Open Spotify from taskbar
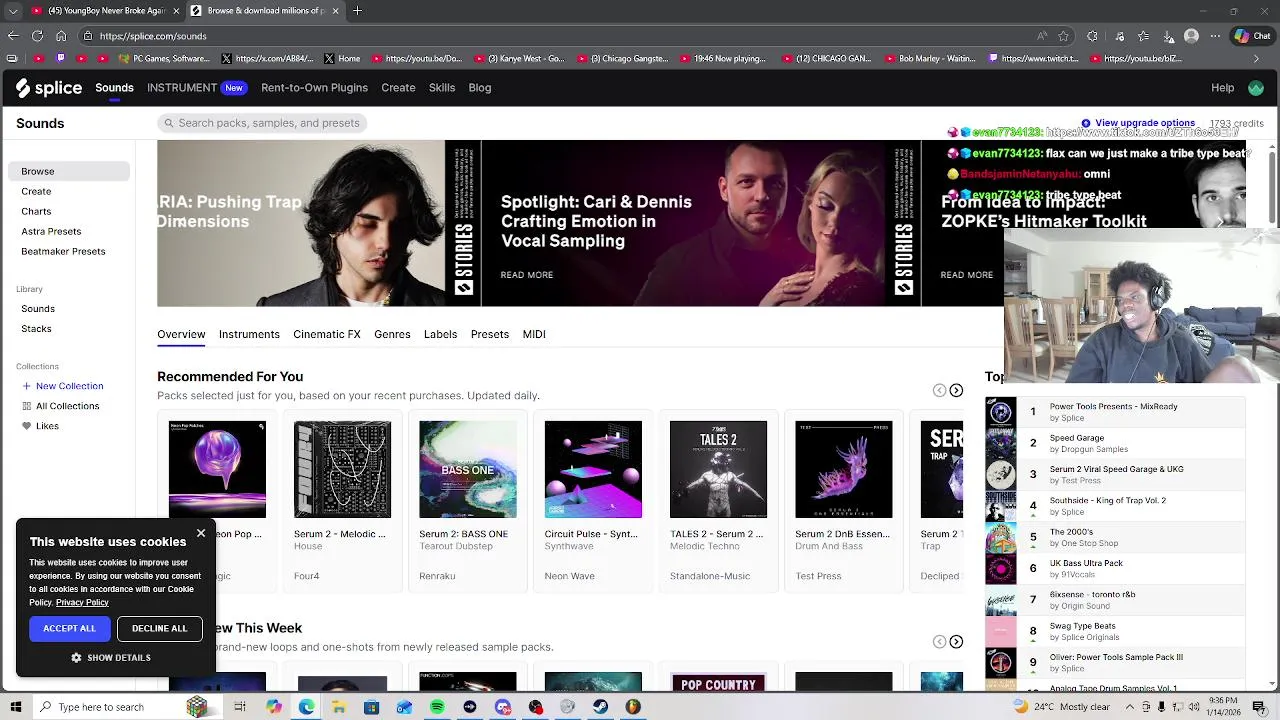 437,707
